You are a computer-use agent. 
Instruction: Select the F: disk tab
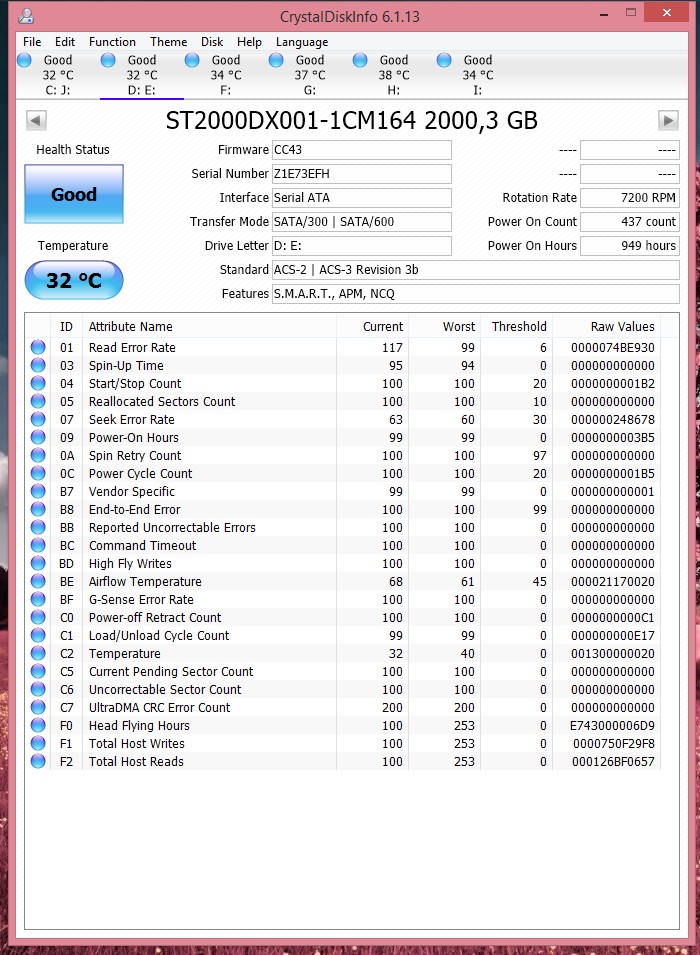[225, 75]
